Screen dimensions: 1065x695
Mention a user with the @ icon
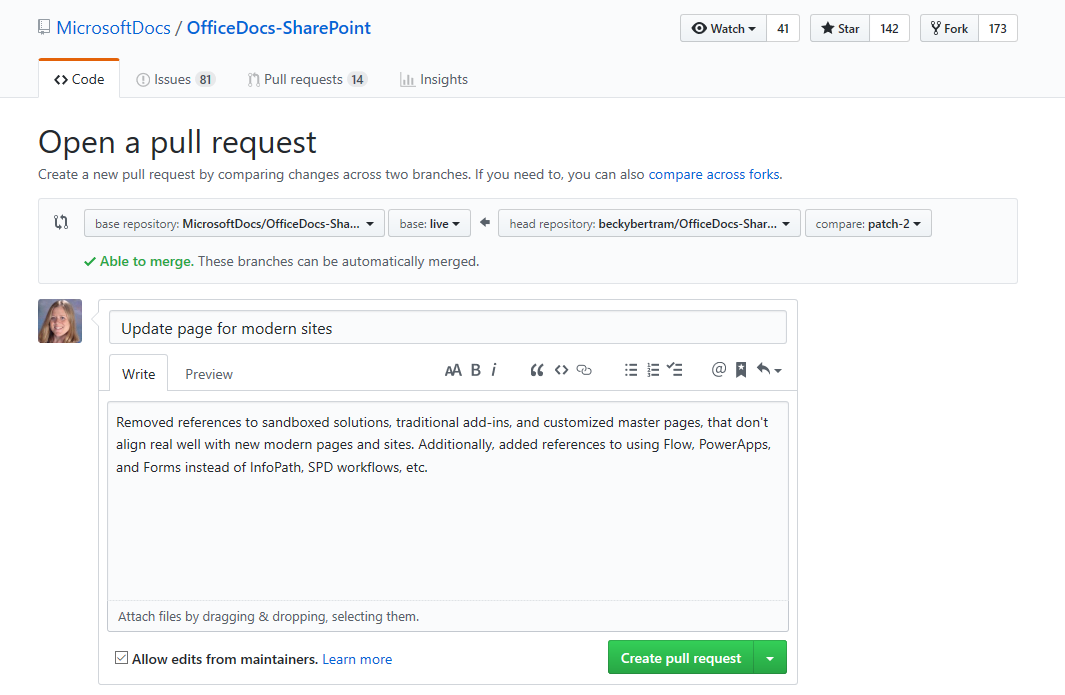718,370
